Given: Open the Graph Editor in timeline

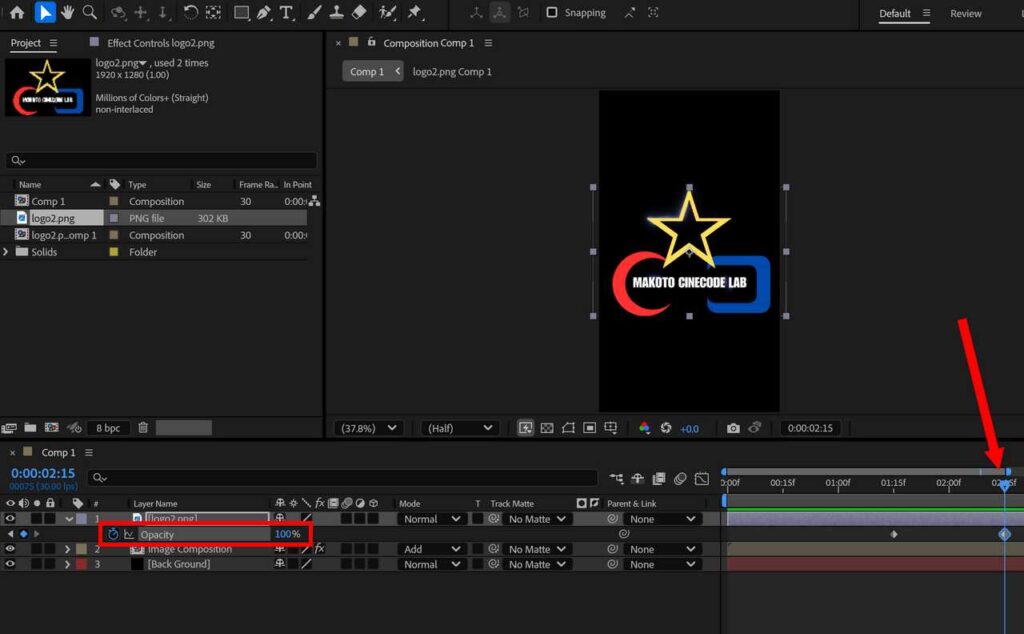Looking at the screenshot, I should 701,479.
